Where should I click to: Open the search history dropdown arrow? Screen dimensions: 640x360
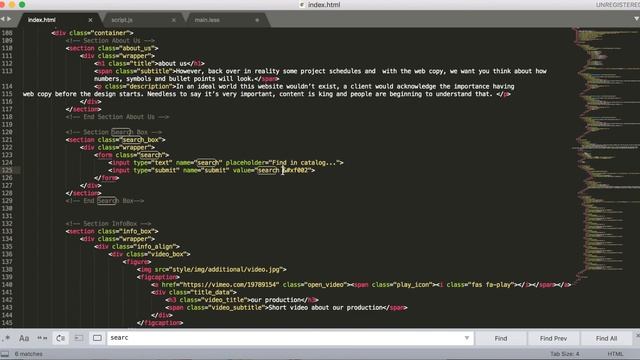click(467, 338)
